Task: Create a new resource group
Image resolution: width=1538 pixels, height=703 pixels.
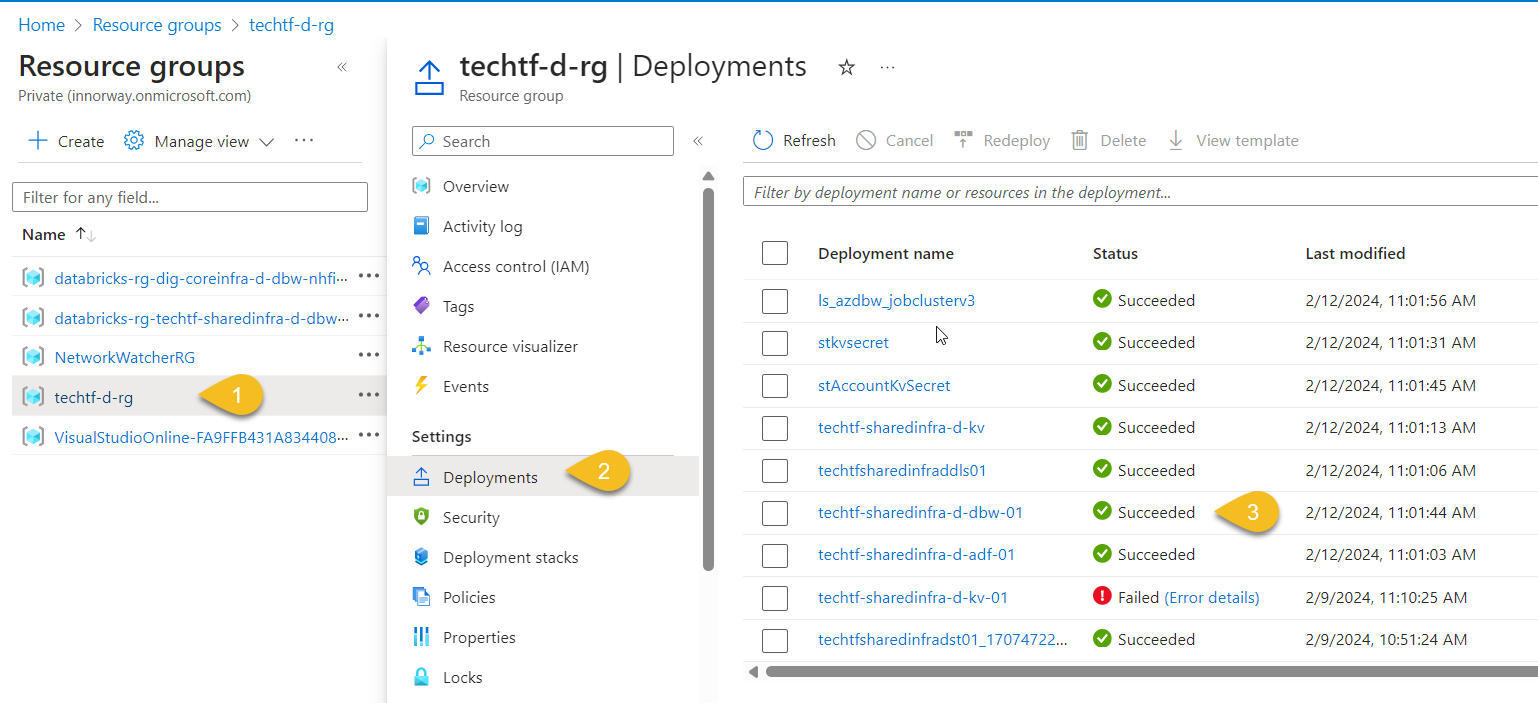Action: 64,141
